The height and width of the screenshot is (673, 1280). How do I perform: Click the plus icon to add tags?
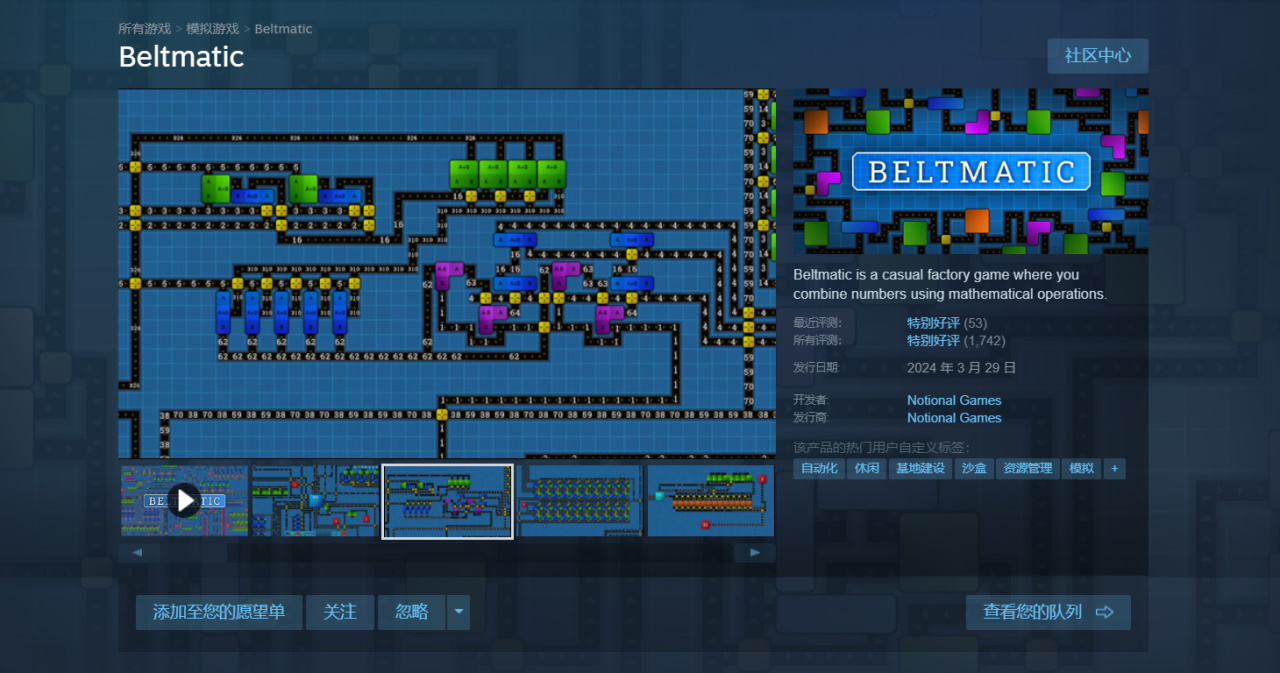click(x=1114, y=468)
